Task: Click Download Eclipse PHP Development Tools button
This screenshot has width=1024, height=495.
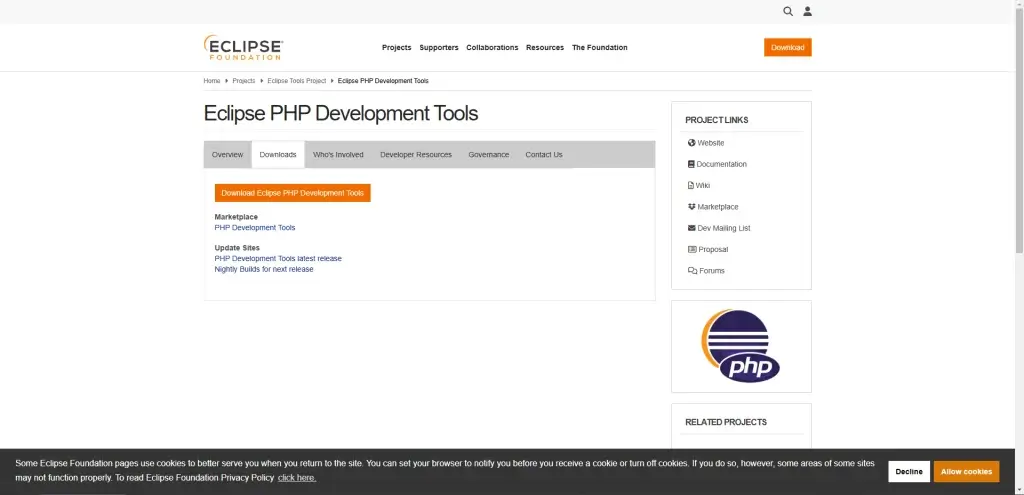Action: coord(293,193)
